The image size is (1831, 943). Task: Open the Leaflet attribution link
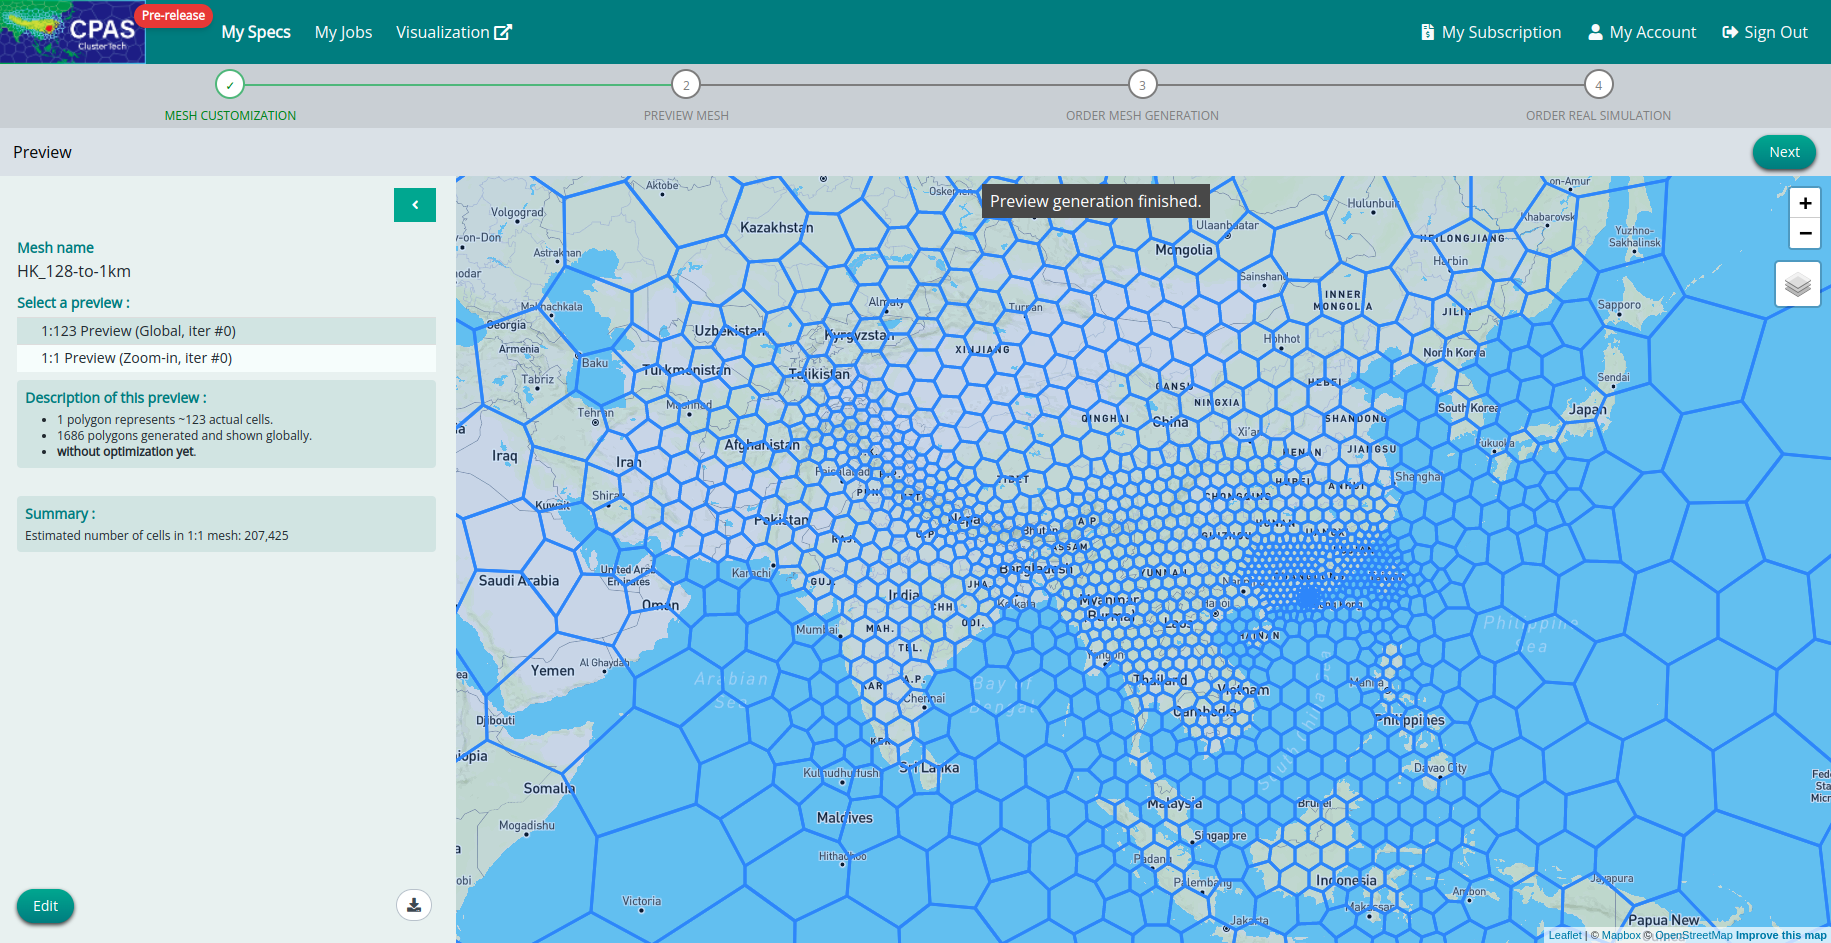[x=1565, y=936]
